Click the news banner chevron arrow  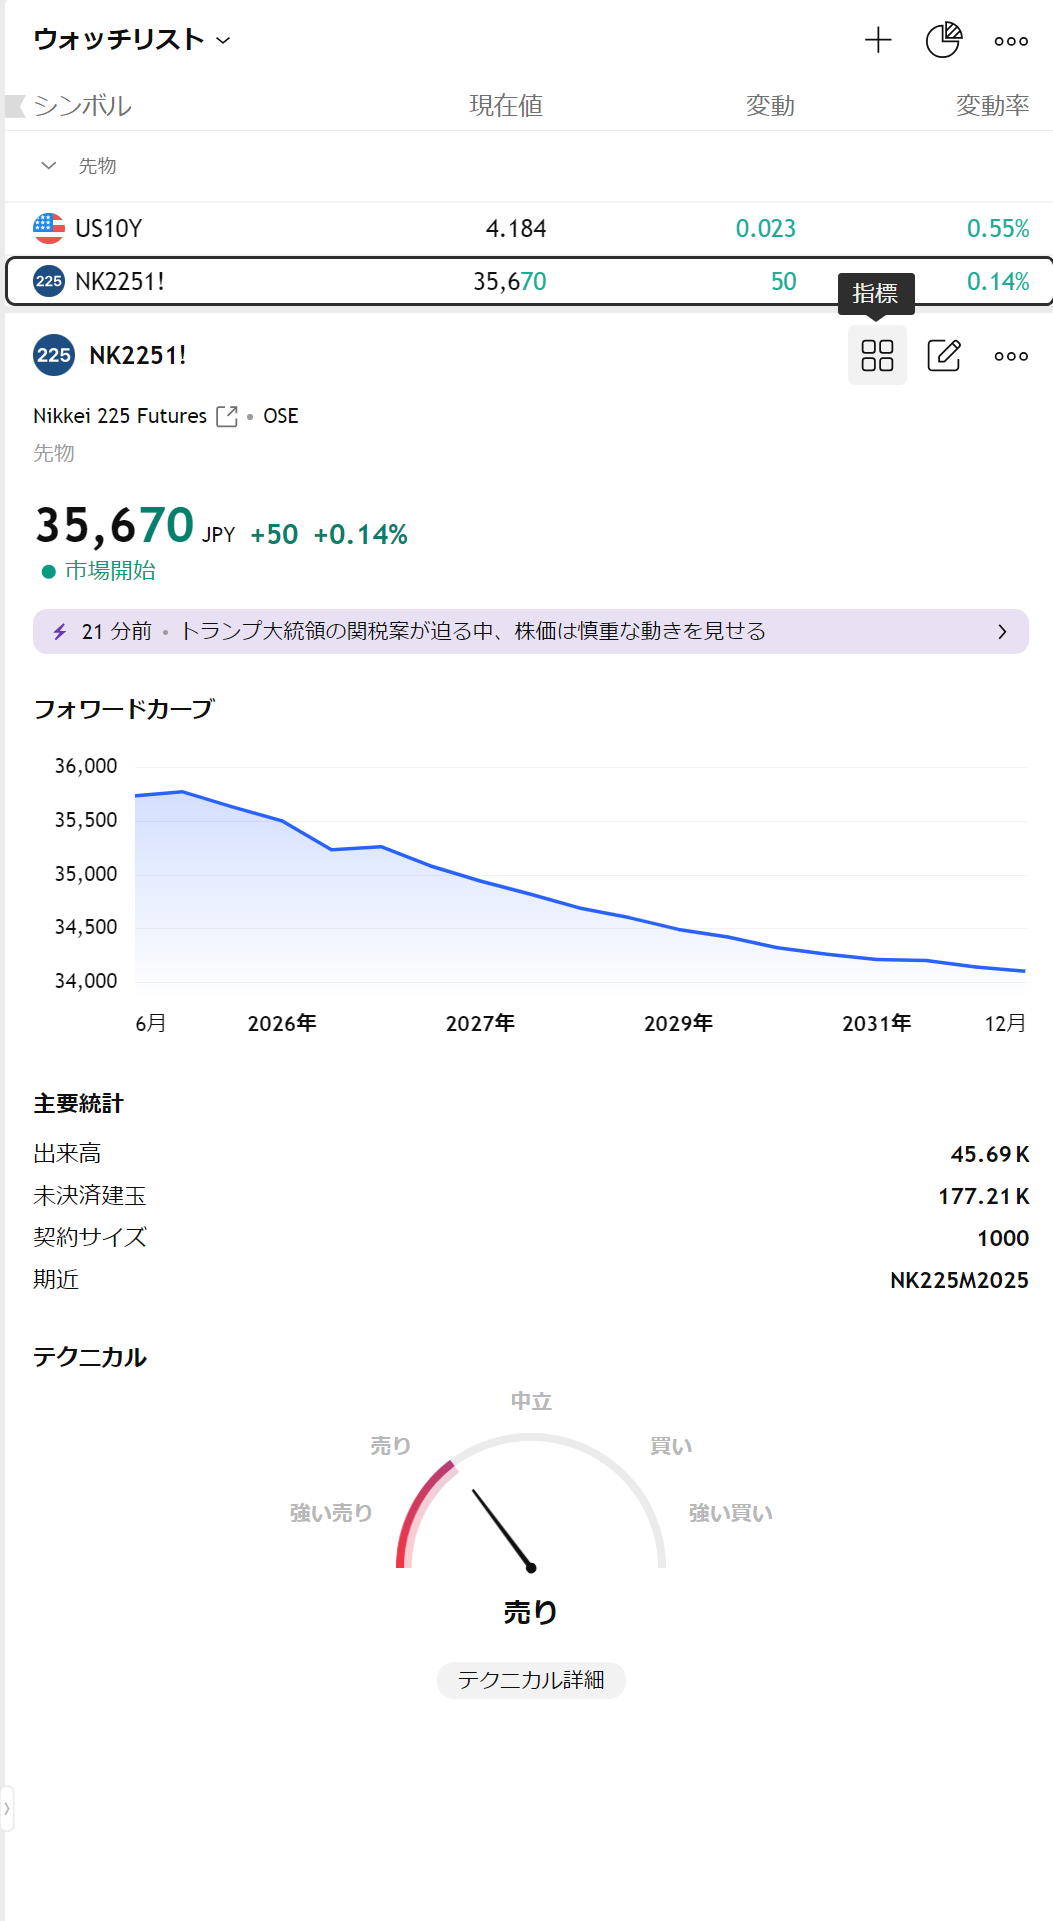[1002, 632]
